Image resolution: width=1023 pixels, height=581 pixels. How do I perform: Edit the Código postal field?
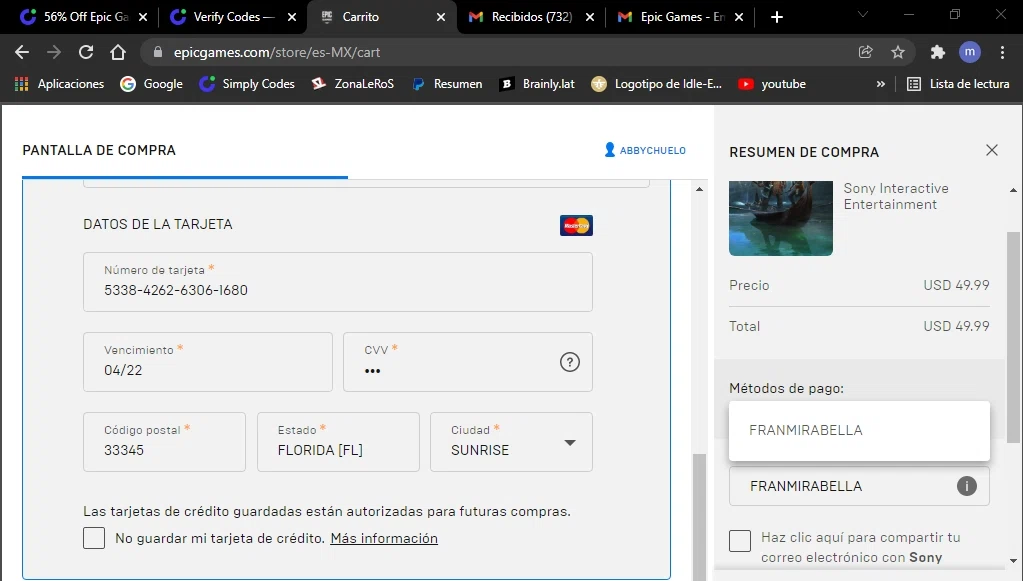[164, 441]
